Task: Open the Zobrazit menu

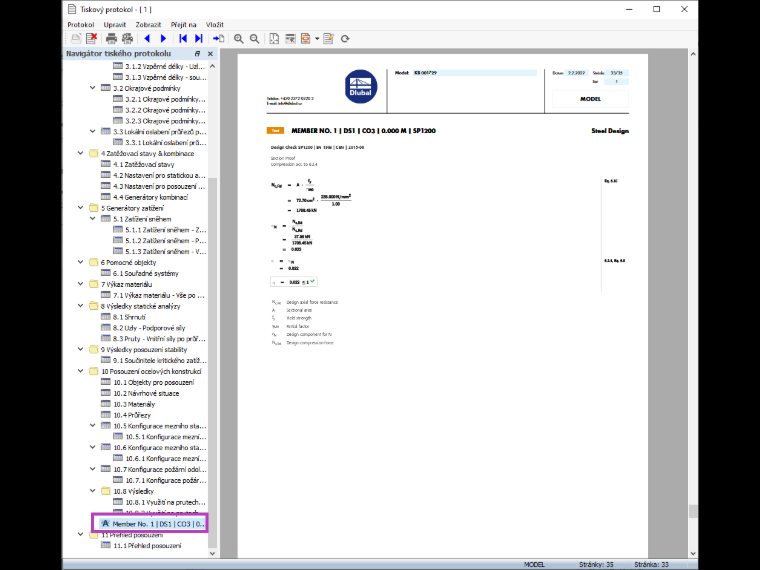Action: tap(148, 25)
